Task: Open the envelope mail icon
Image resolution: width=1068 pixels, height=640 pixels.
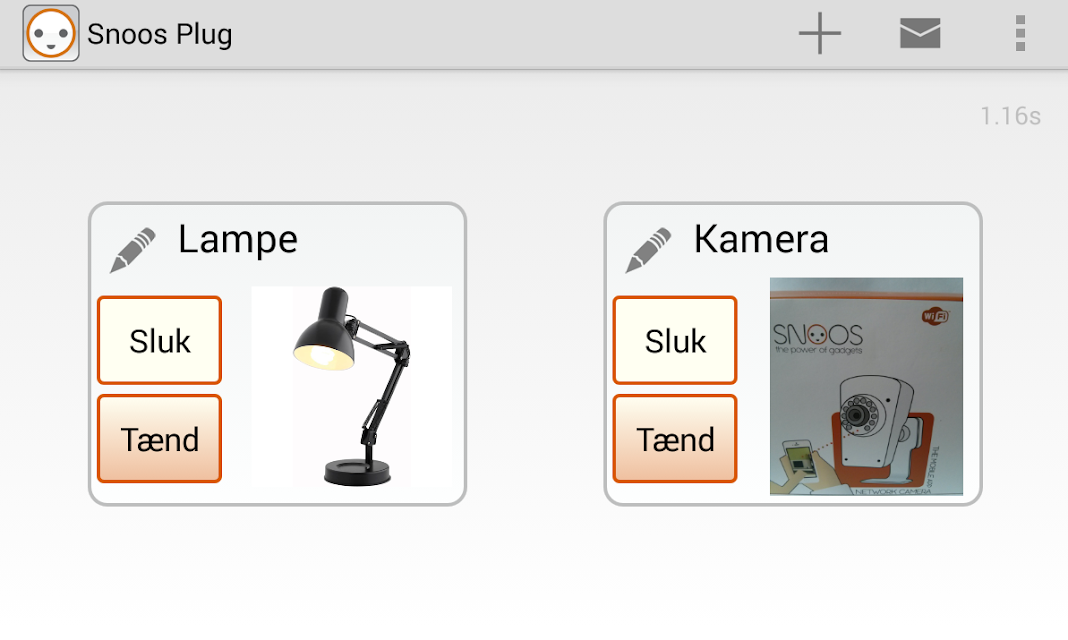Action: pos(920,33)
